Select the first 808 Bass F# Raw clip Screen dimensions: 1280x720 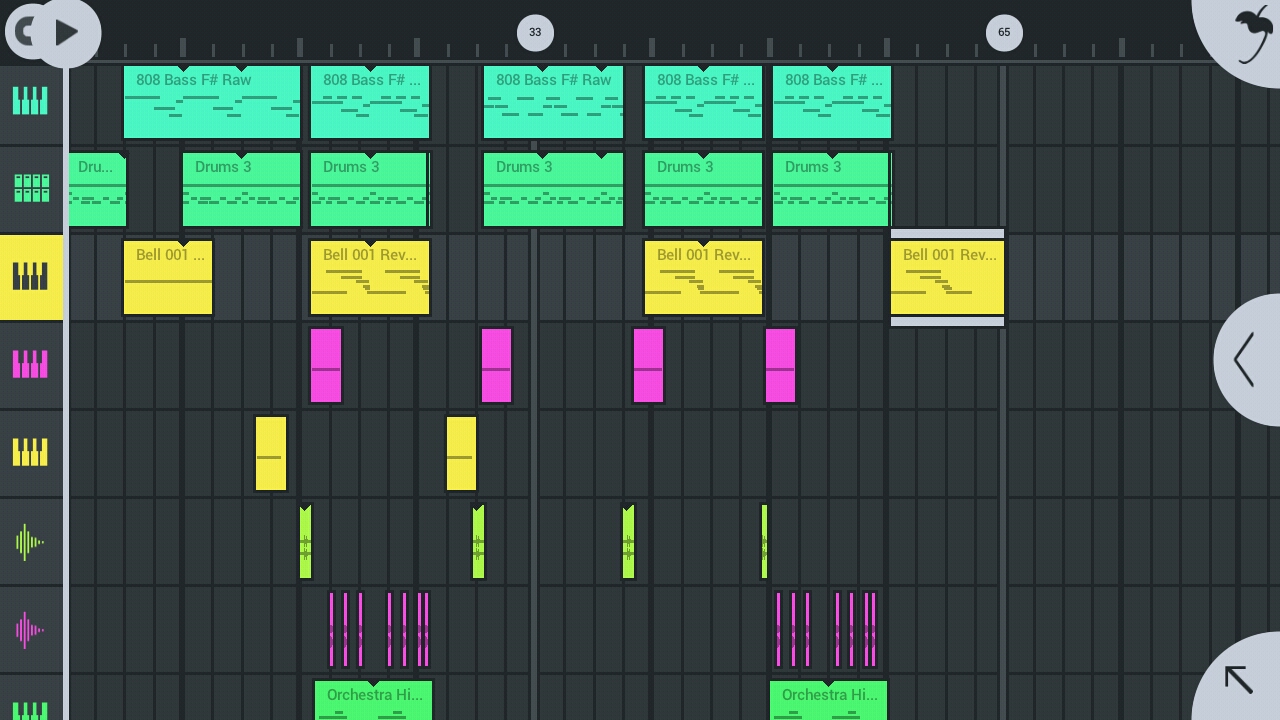click(211, 102)
